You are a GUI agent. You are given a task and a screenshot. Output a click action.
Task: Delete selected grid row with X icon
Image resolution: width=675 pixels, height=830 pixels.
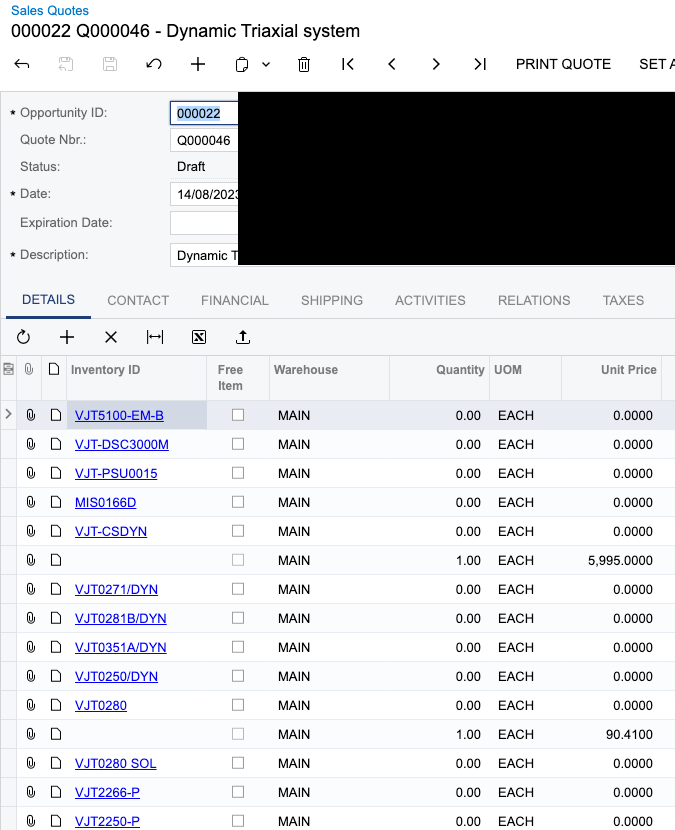tap(111, 337)
